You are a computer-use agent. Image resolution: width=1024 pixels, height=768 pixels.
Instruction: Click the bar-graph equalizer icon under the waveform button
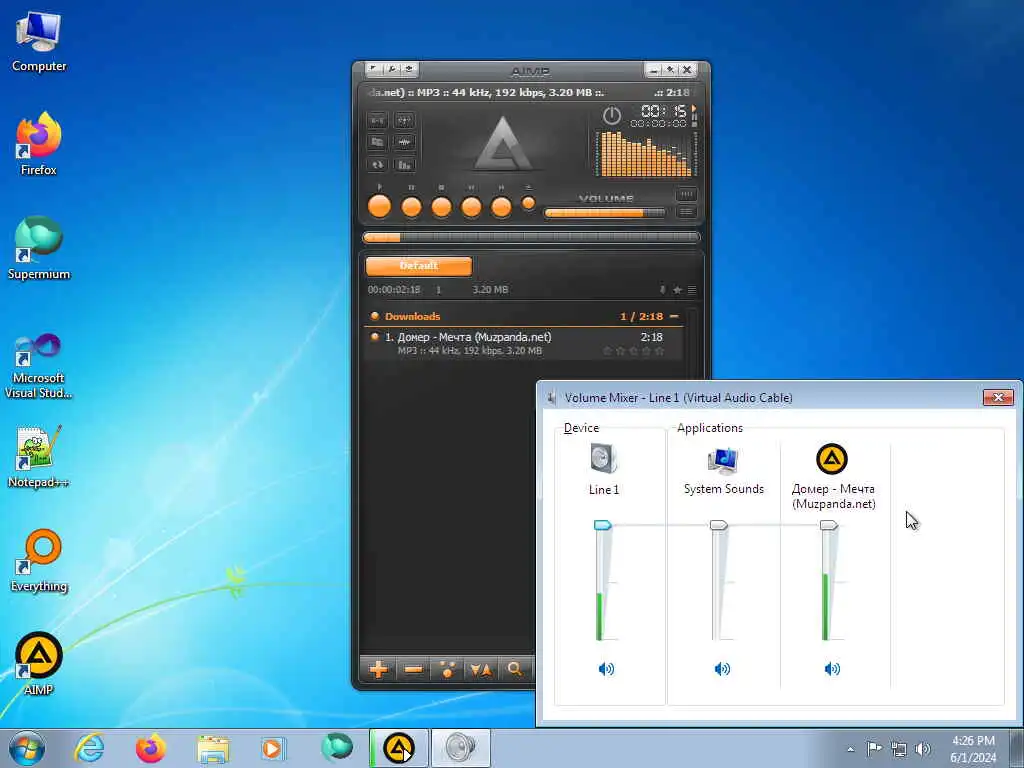coord(404,165)
